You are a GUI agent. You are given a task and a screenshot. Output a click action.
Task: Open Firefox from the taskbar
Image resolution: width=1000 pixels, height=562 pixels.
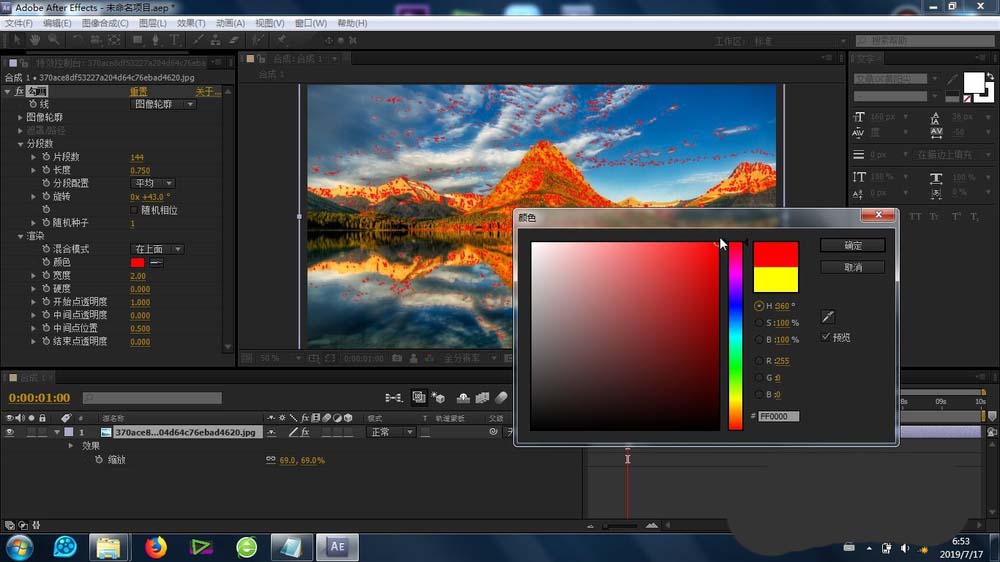click(156, 547)
